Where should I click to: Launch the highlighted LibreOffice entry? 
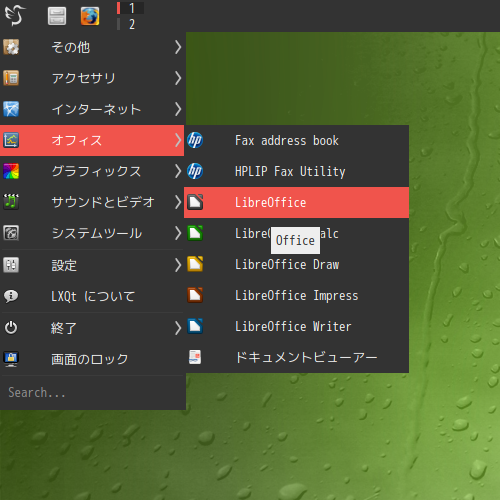click(x=296, y=202)
